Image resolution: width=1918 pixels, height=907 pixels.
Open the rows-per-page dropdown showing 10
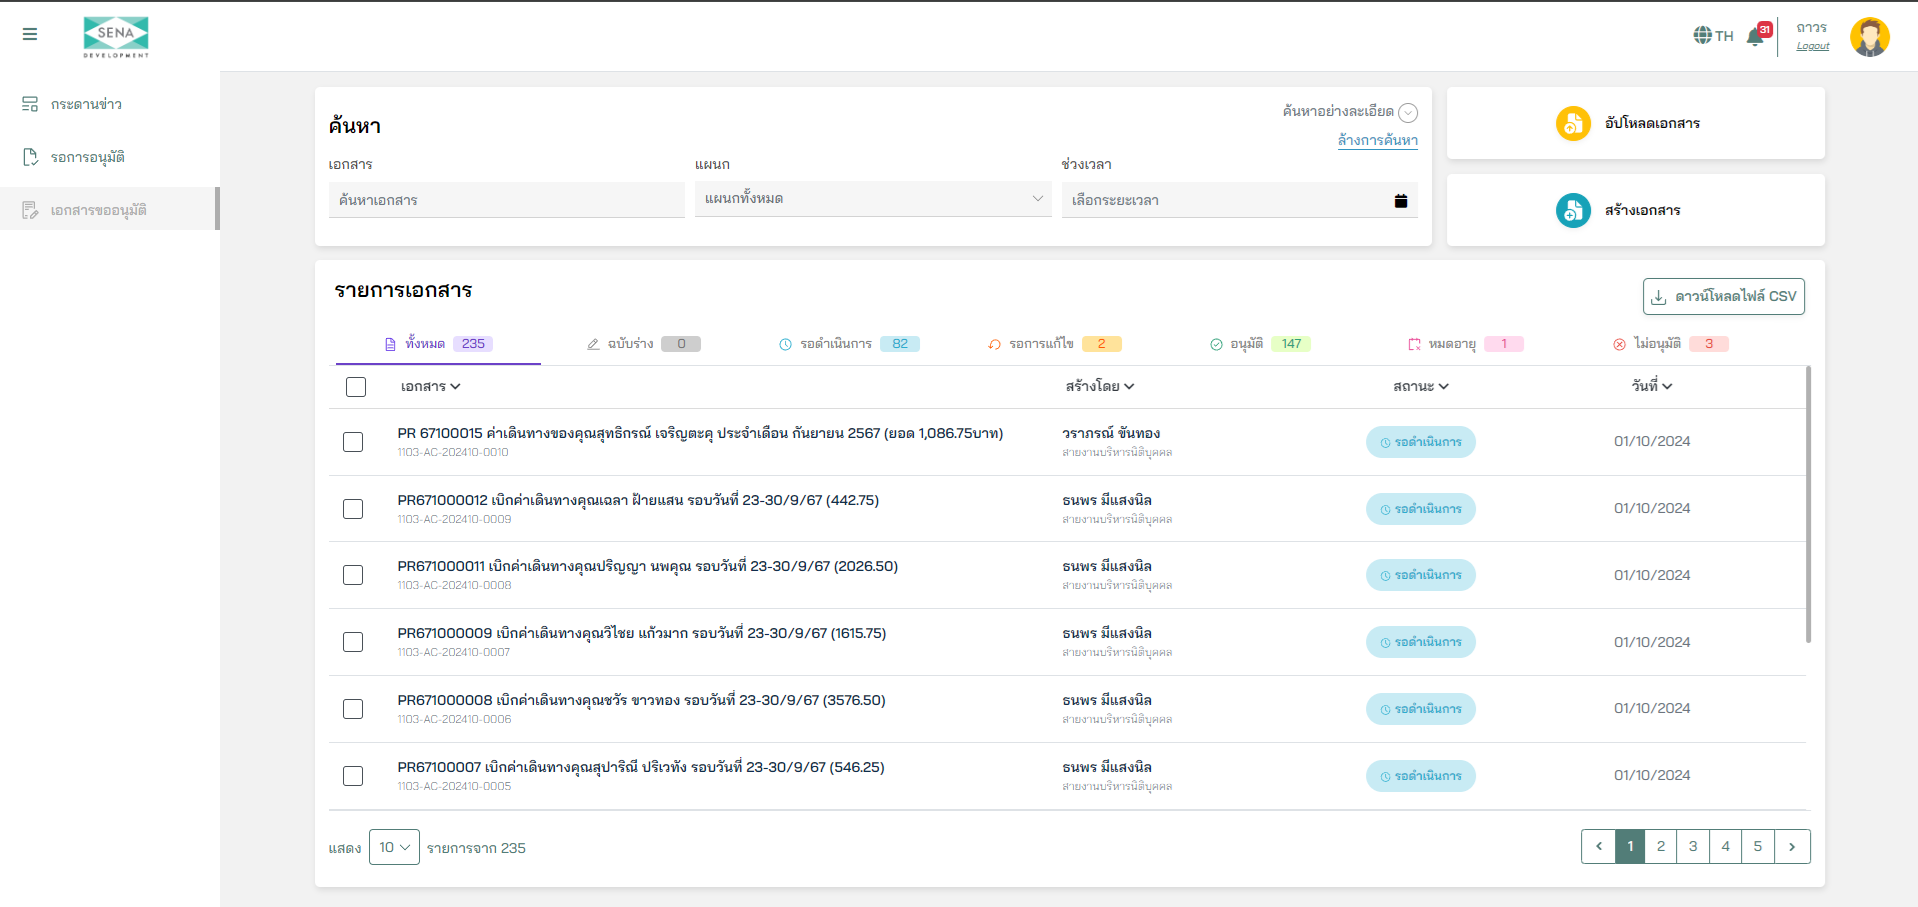pos(394,847)
